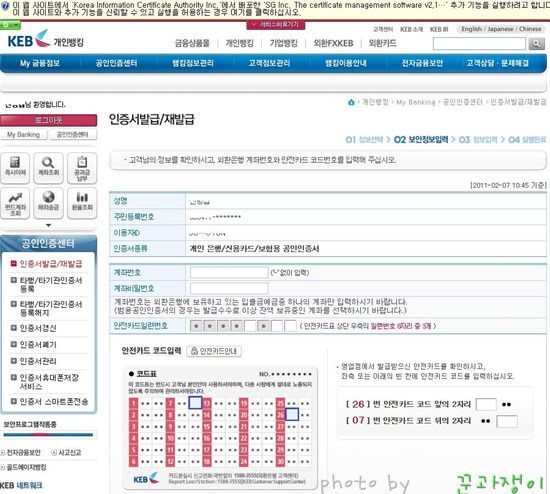Viewport: 550px width, 494px height.
Task: Open 인증서 스마트폰전송 in the sidebar menu
Action: (x=53, y=402)
